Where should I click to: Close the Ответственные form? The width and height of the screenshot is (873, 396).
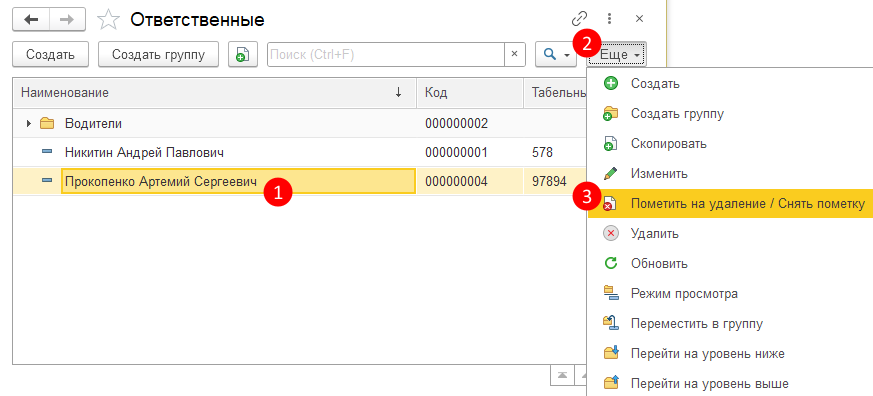click(640, 19)
